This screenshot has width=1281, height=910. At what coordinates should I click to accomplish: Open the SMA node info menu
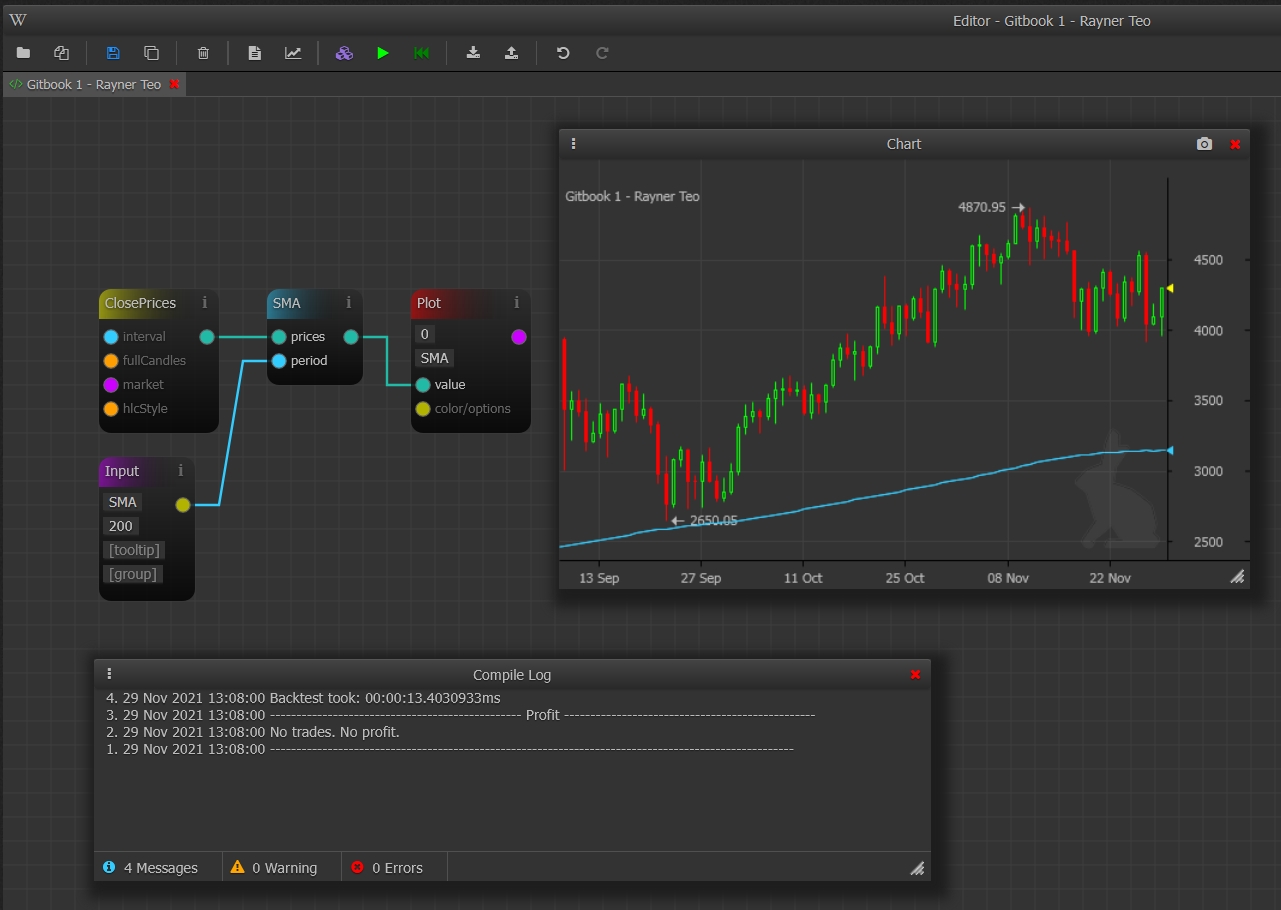(349, 303)
